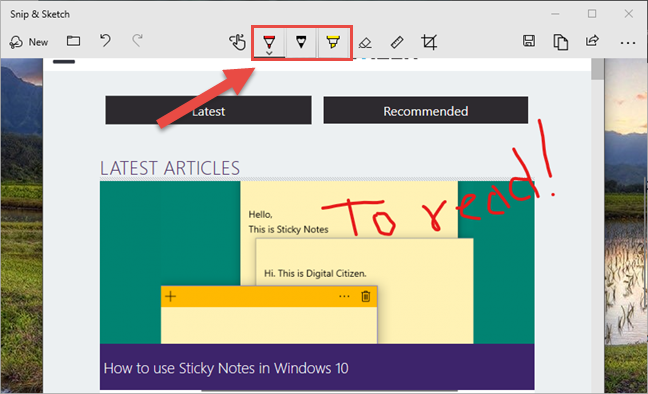Switch to the Recommended tab
The height and width of the screenshot is (394, 648).
click(426, 110)
